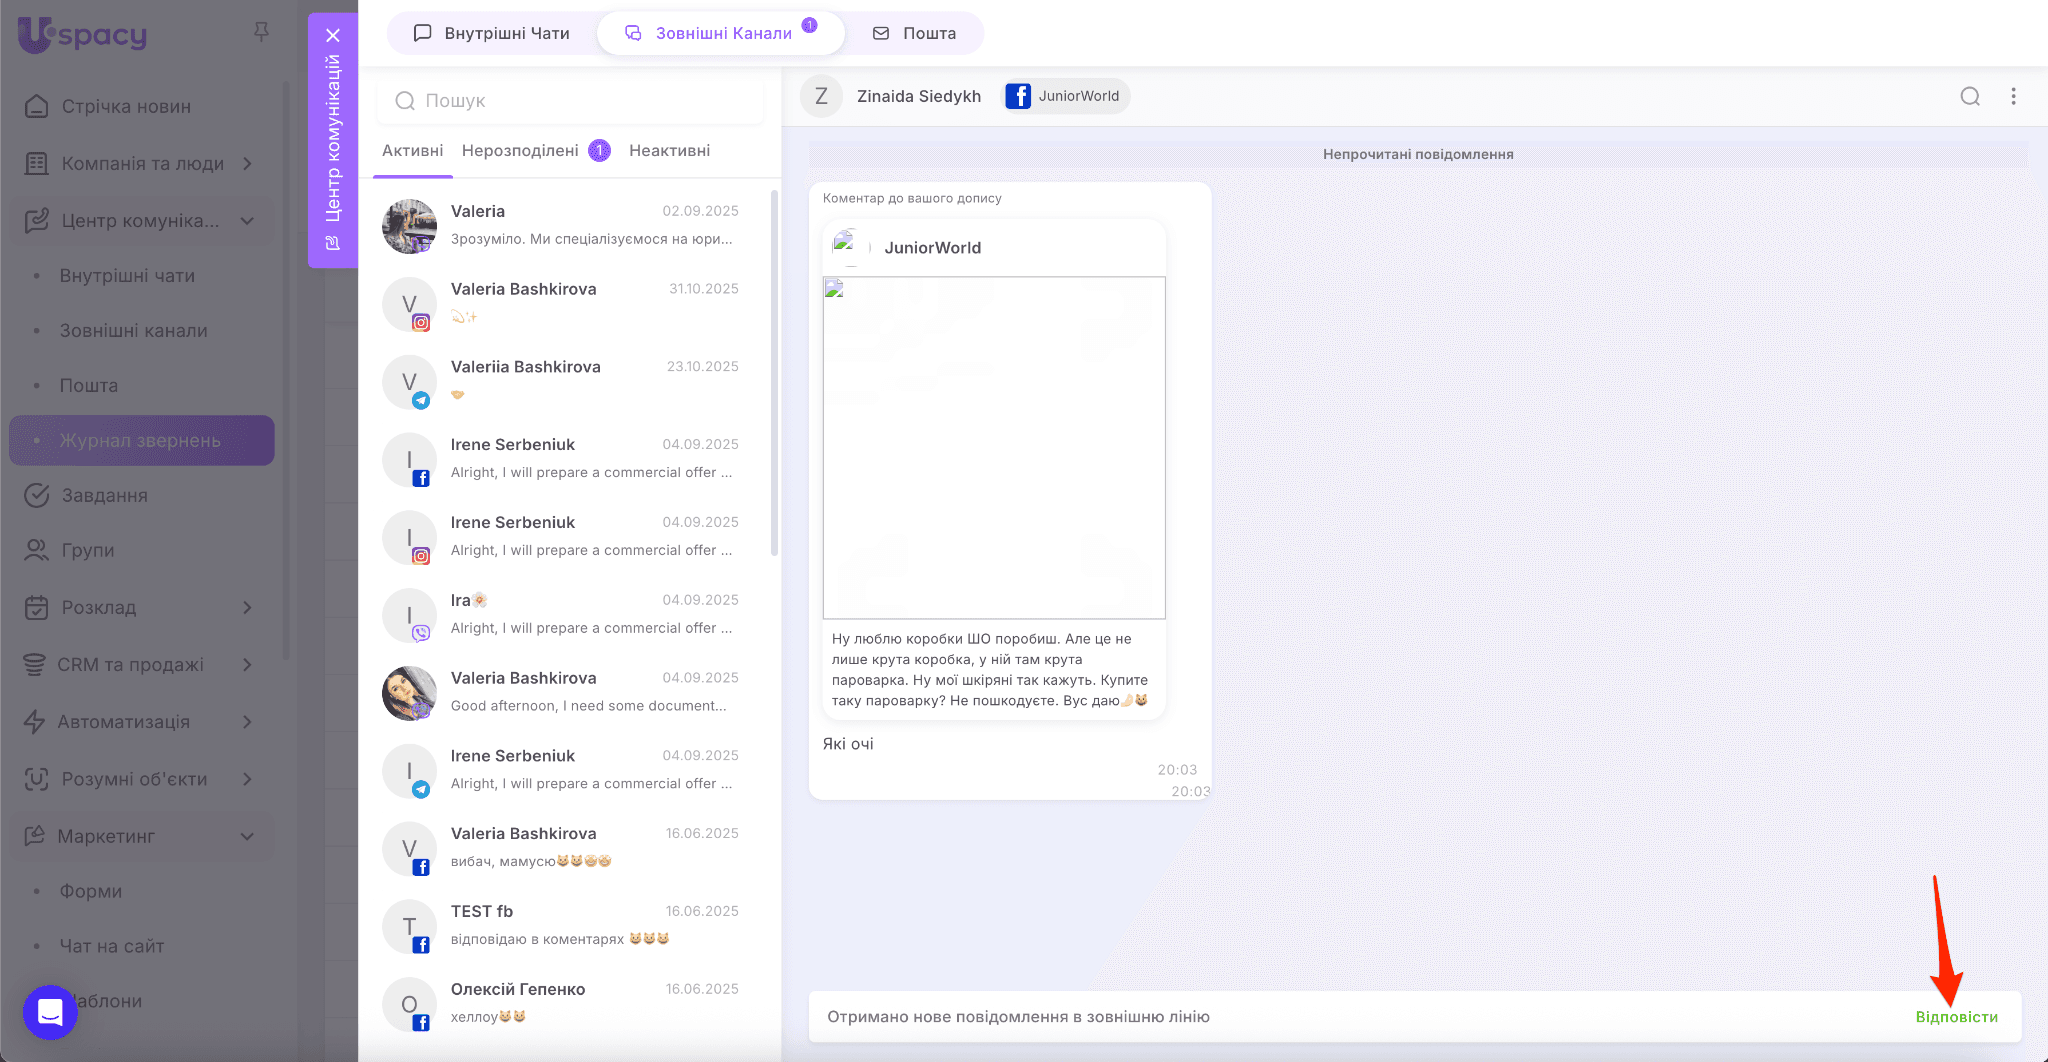The width and height of the screenshot is (2048, 1062).
Task: Open the support chat widget bubble
Action: point(50,1012)
